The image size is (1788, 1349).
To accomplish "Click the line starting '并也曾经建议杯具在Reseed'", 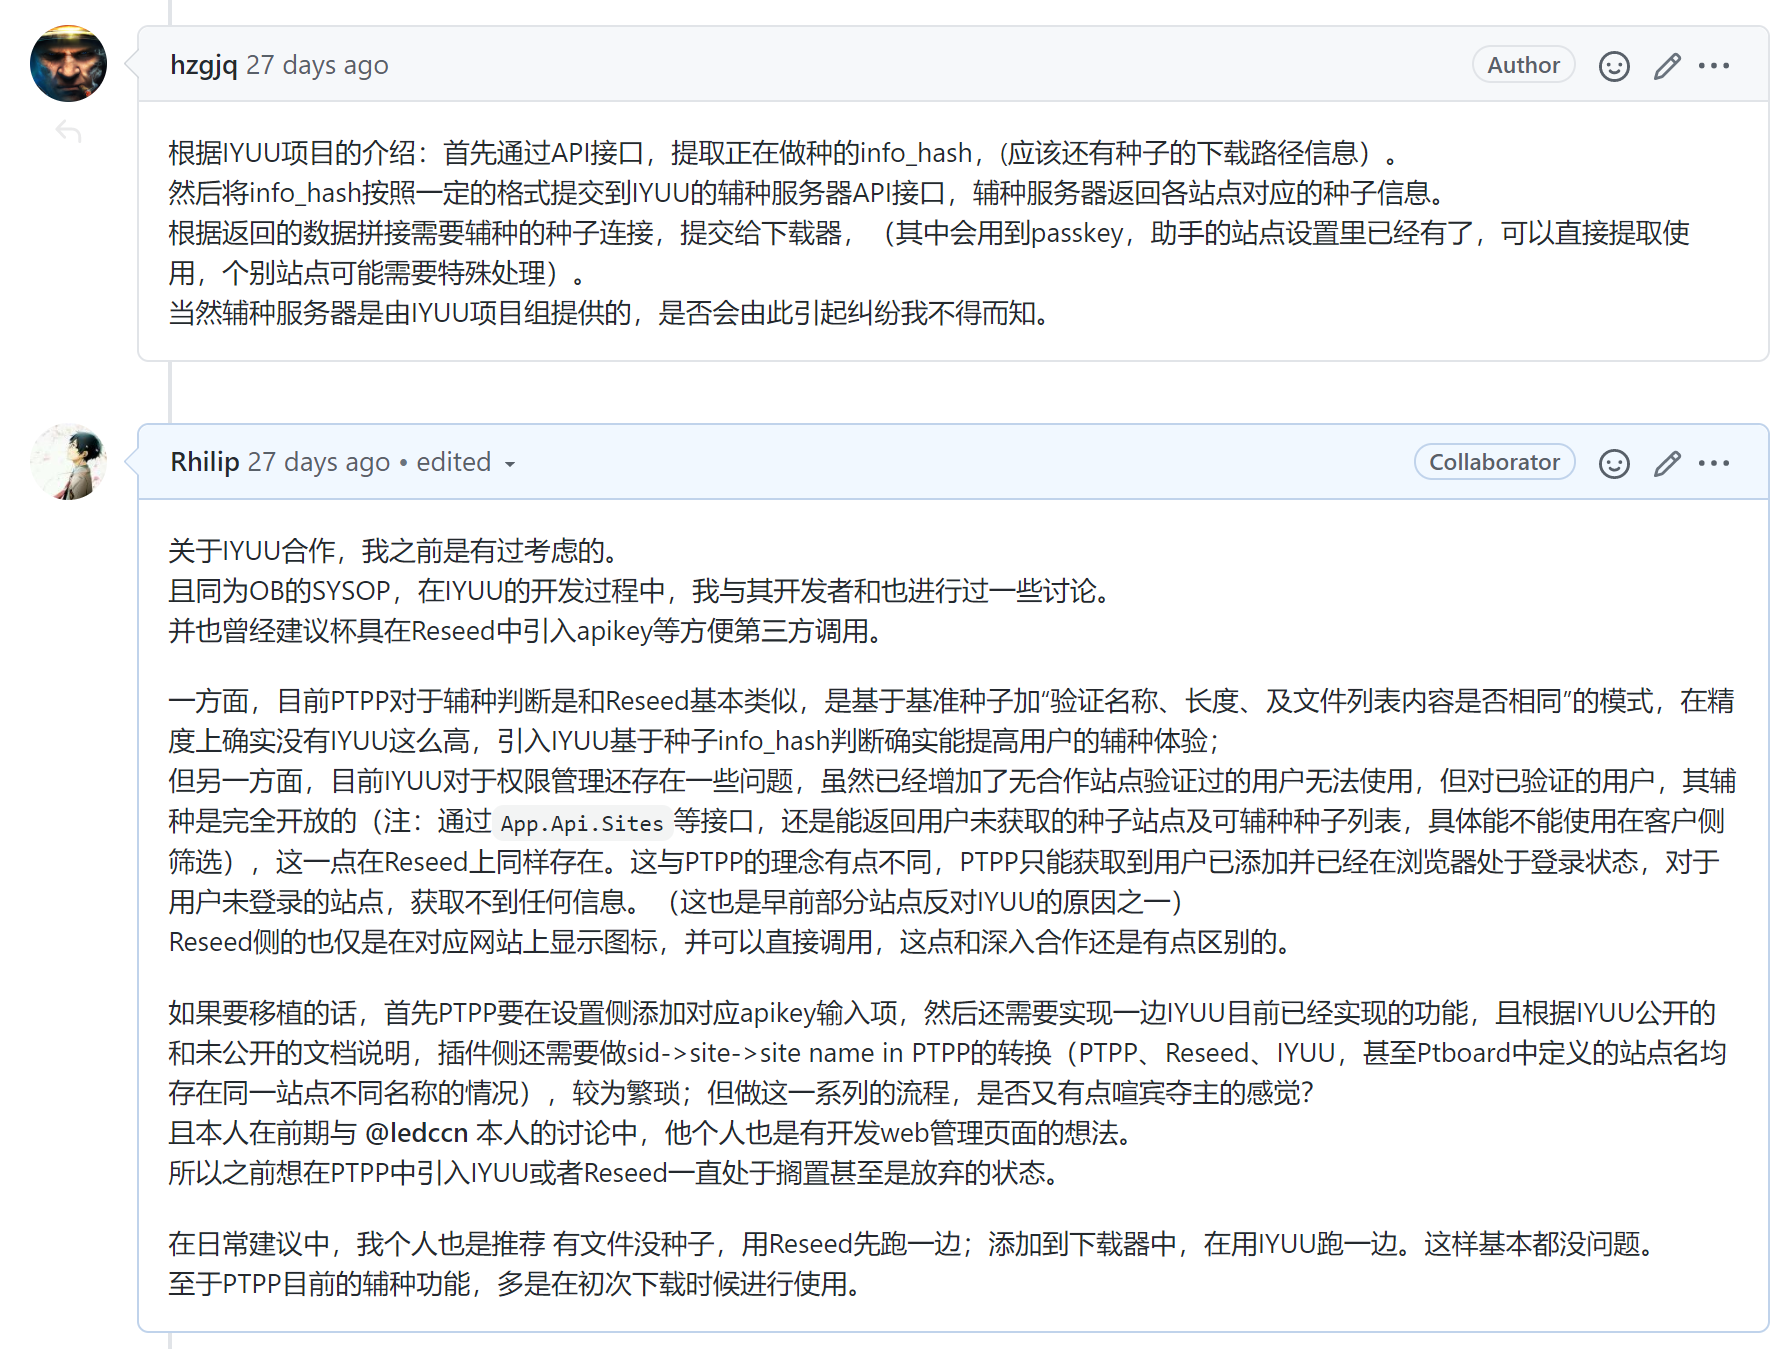I will coord(528,631).
